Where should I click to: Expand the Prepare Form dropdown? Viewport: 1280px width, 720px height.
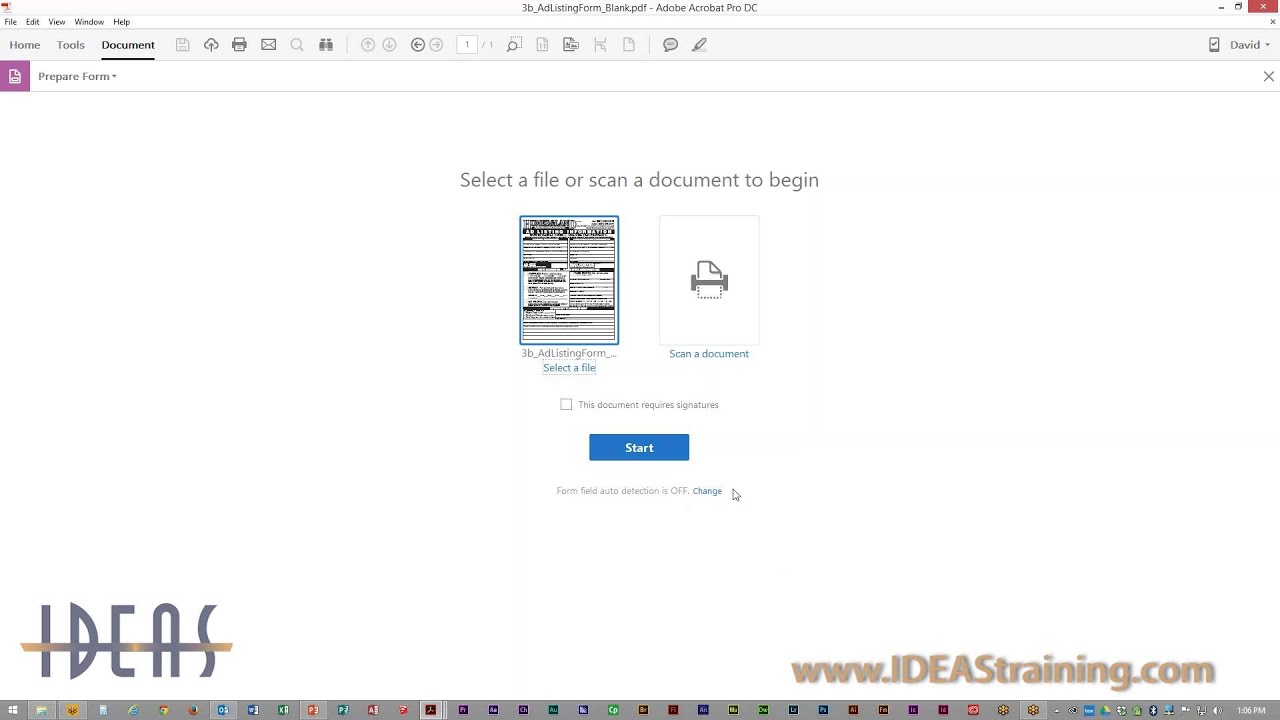[x=78, y=76]
